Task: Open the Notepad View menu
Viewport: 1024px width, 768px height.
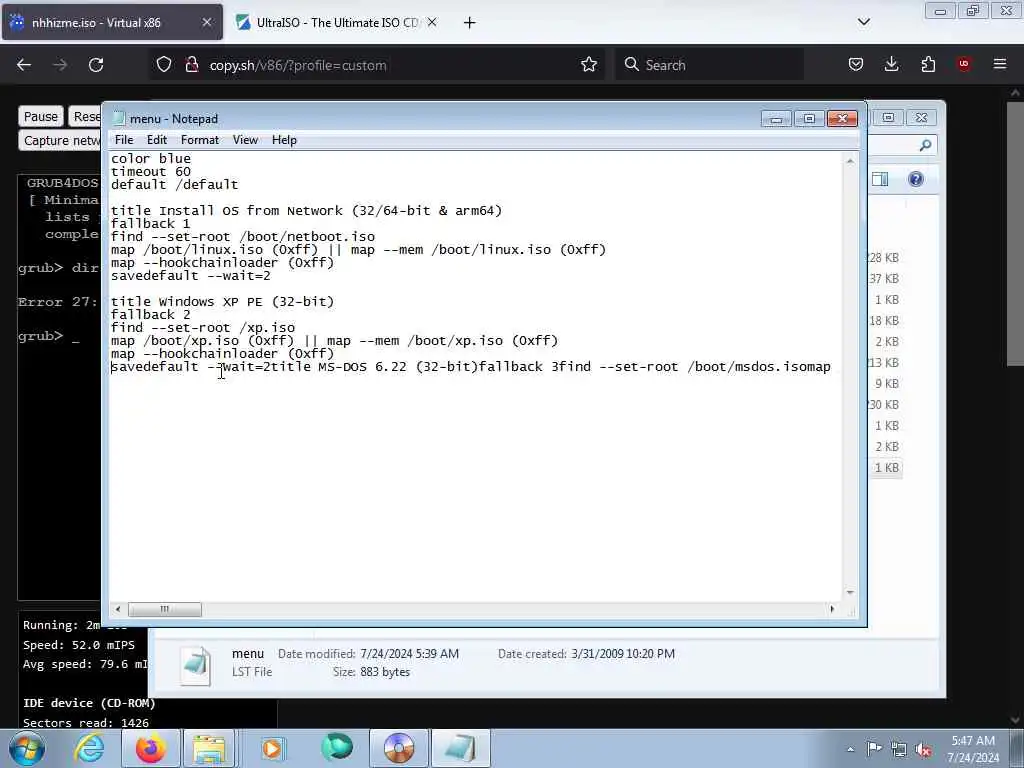Action: (x=246, y=140)
